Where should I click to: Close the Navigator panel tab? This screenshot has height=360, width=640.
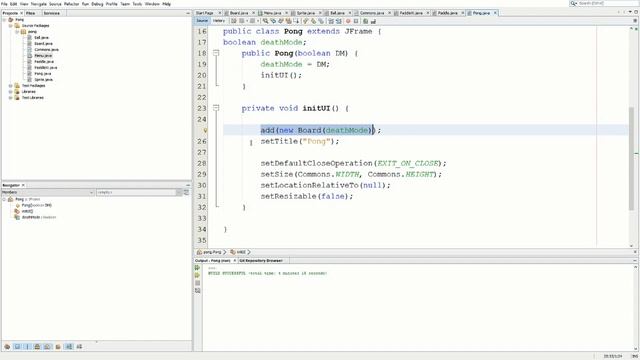point(23,185)
